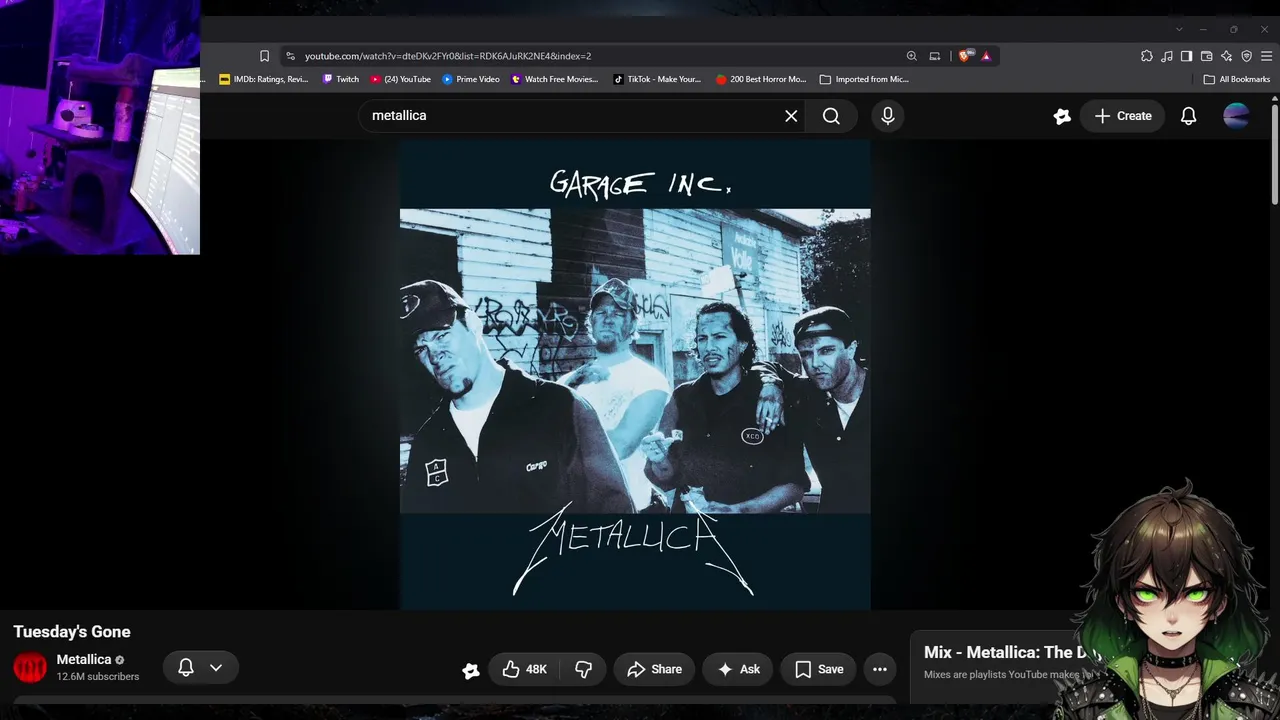Expand the All Bookmarks folder

pyautogui.click(x=1237, y=79)
